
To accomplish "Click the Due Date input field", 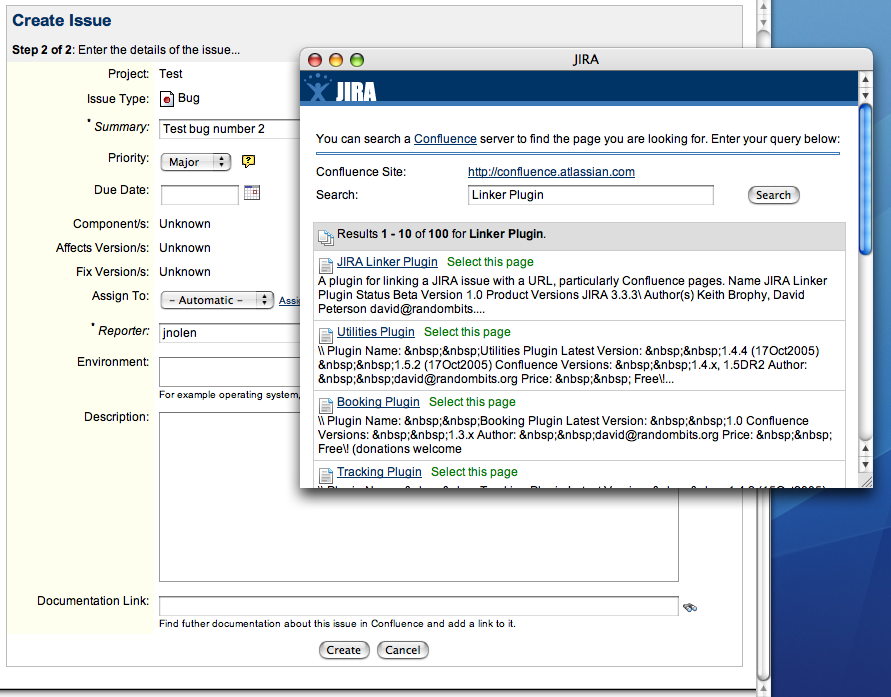I will click(x=199, y=194).
